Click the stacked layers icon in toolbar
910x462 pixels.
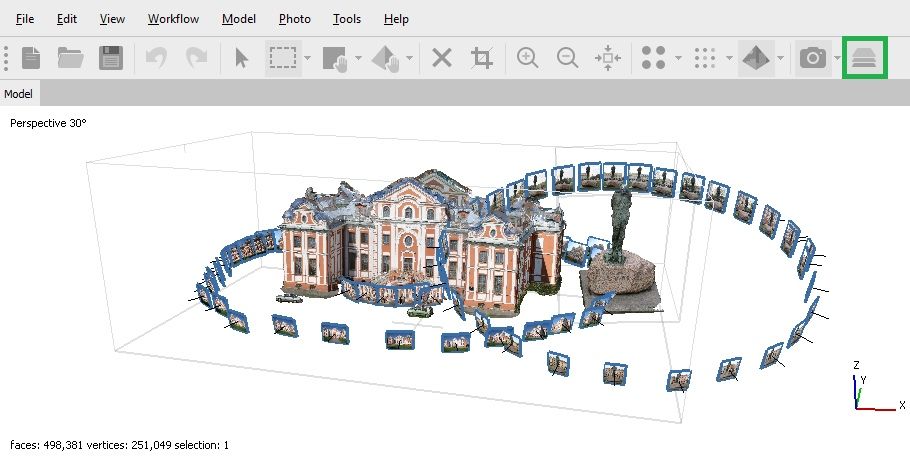point(864,57)
